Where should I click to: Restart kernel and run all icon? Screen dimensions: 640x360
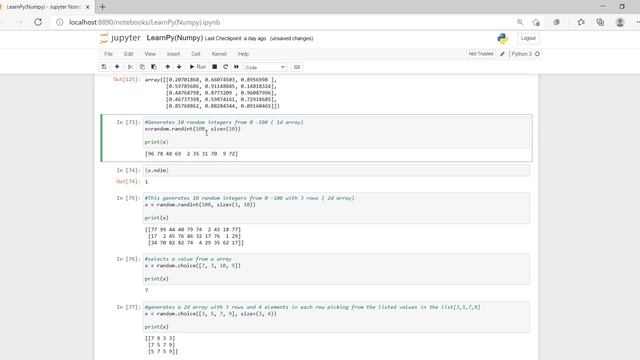coord(236,67)
